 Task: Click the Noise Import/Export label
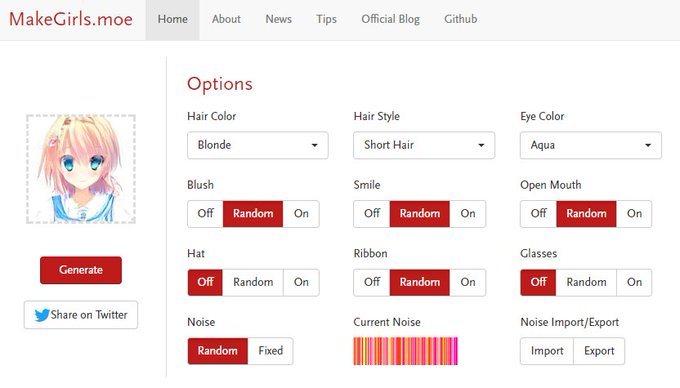coord(569,322)
